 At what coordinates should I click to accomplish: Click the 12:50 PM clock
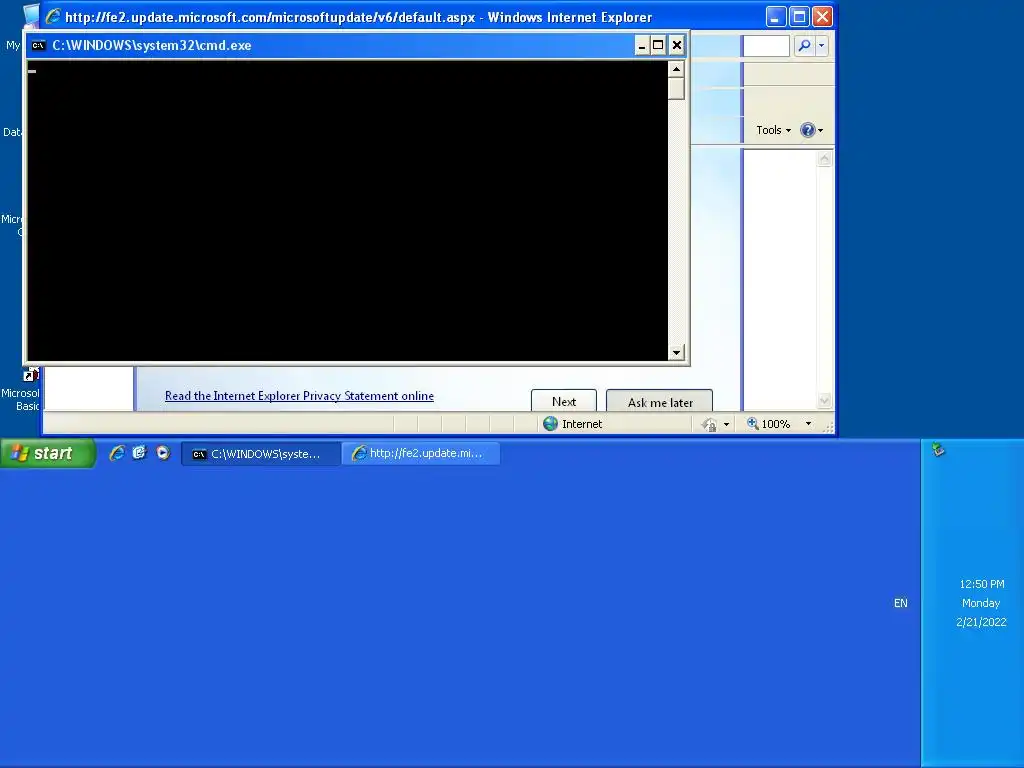(x=982, y=584)
